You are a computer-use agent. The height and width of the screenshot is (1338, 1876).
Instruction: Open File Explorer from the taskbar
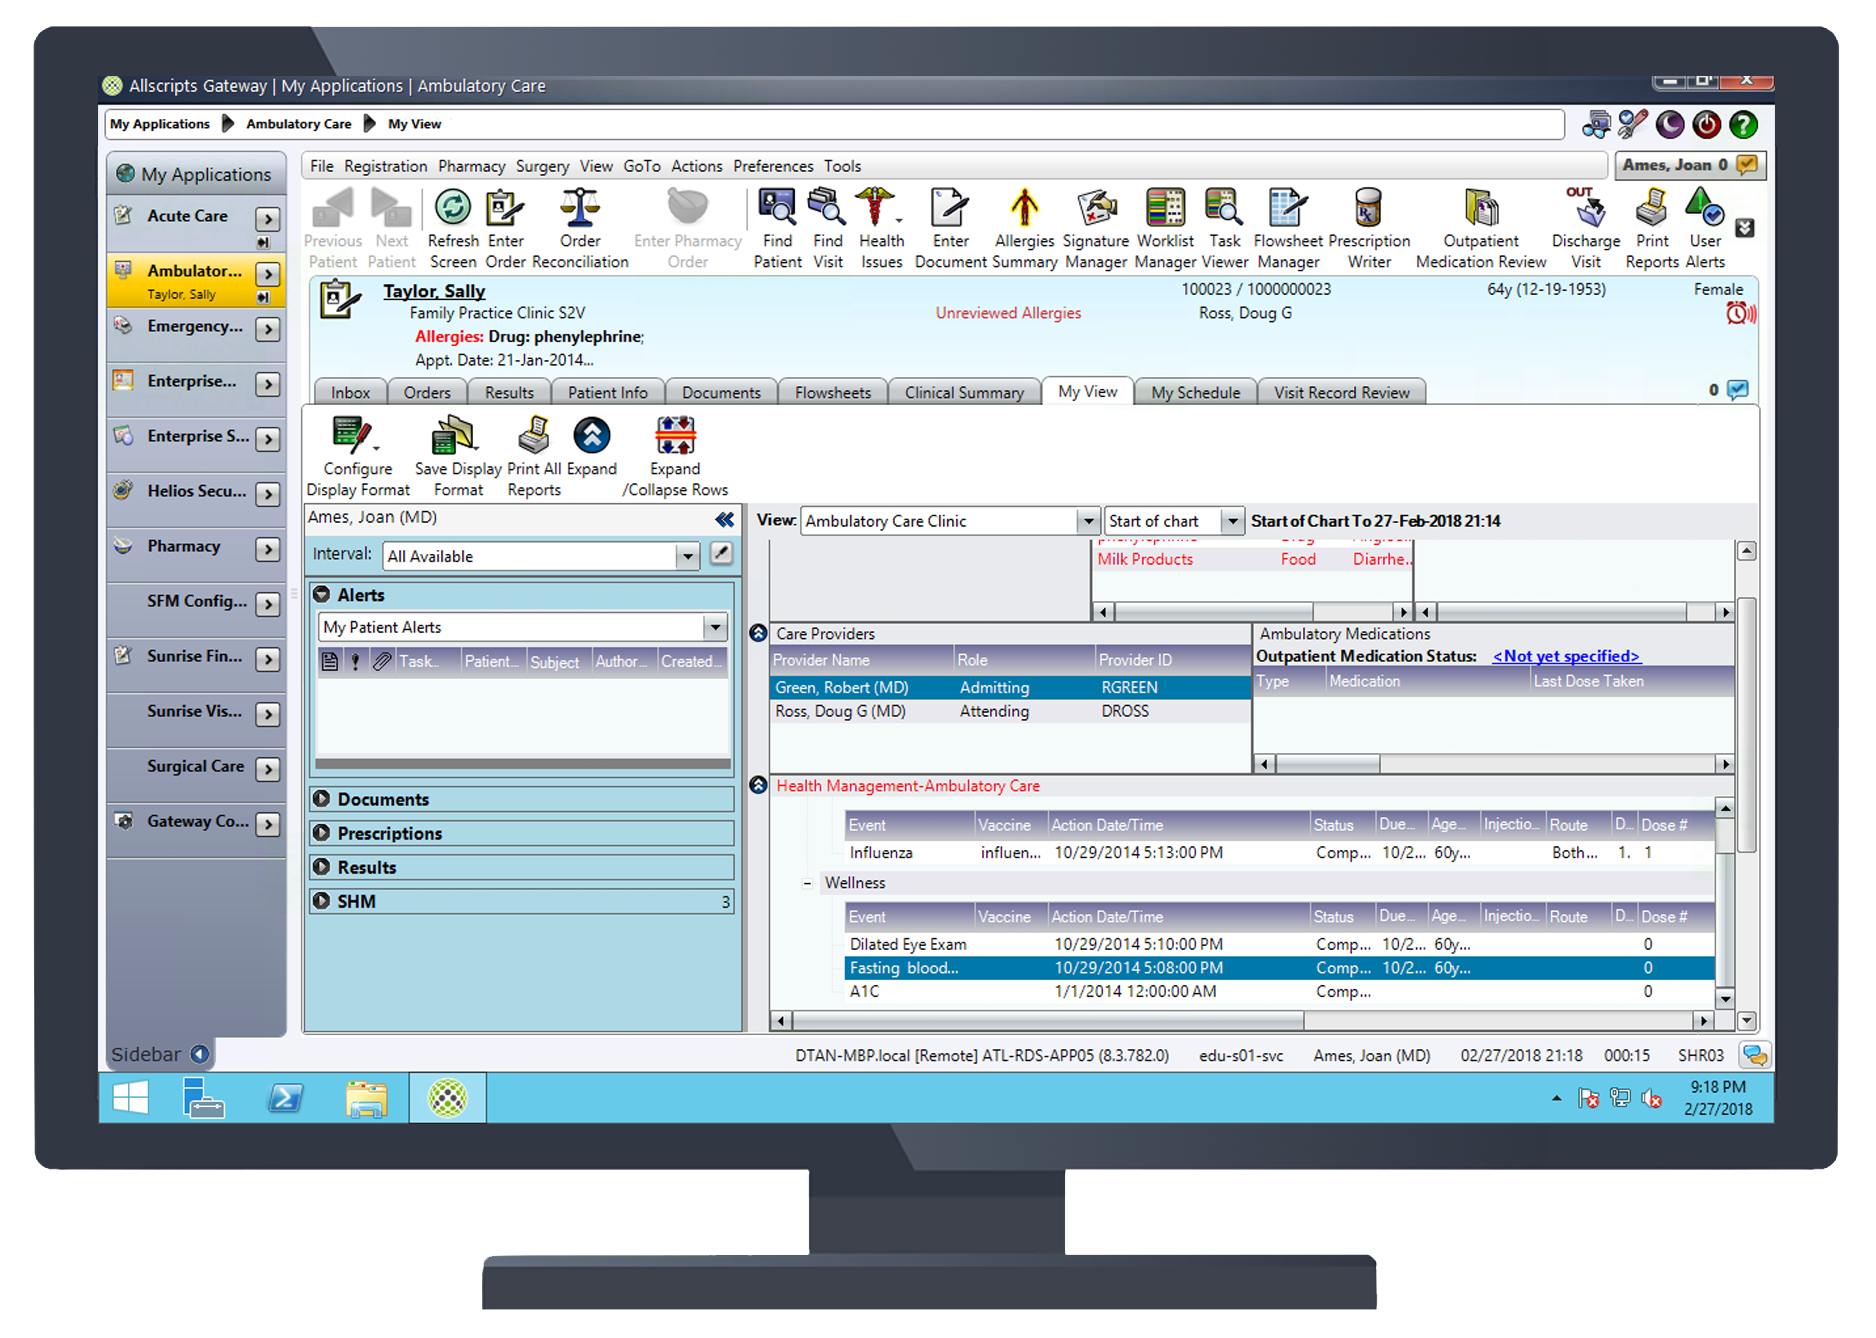(366, 1098)
